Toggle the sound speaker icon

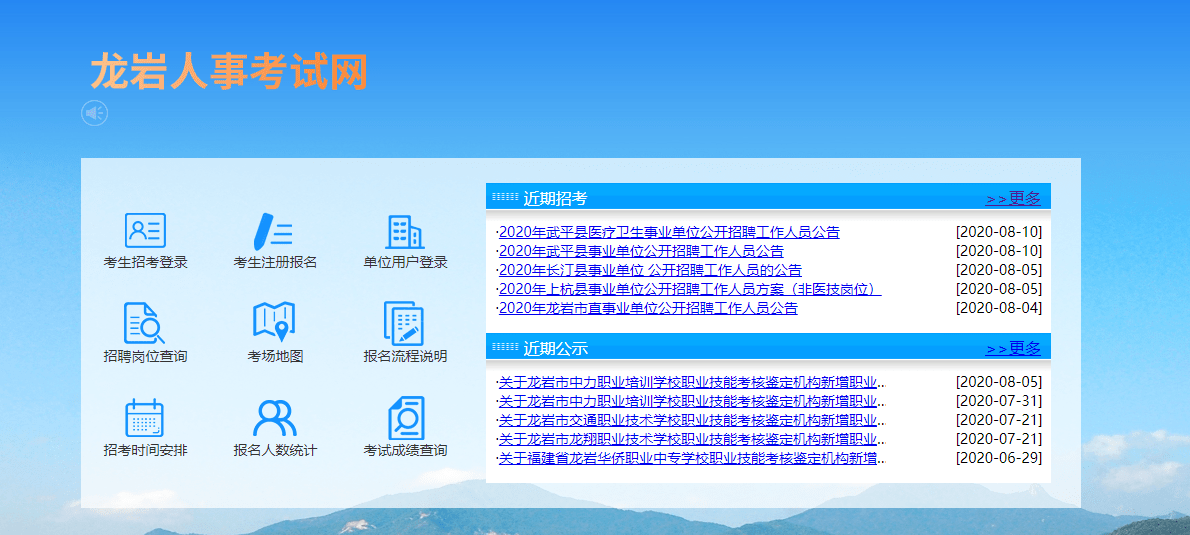(x=95, y=113)
